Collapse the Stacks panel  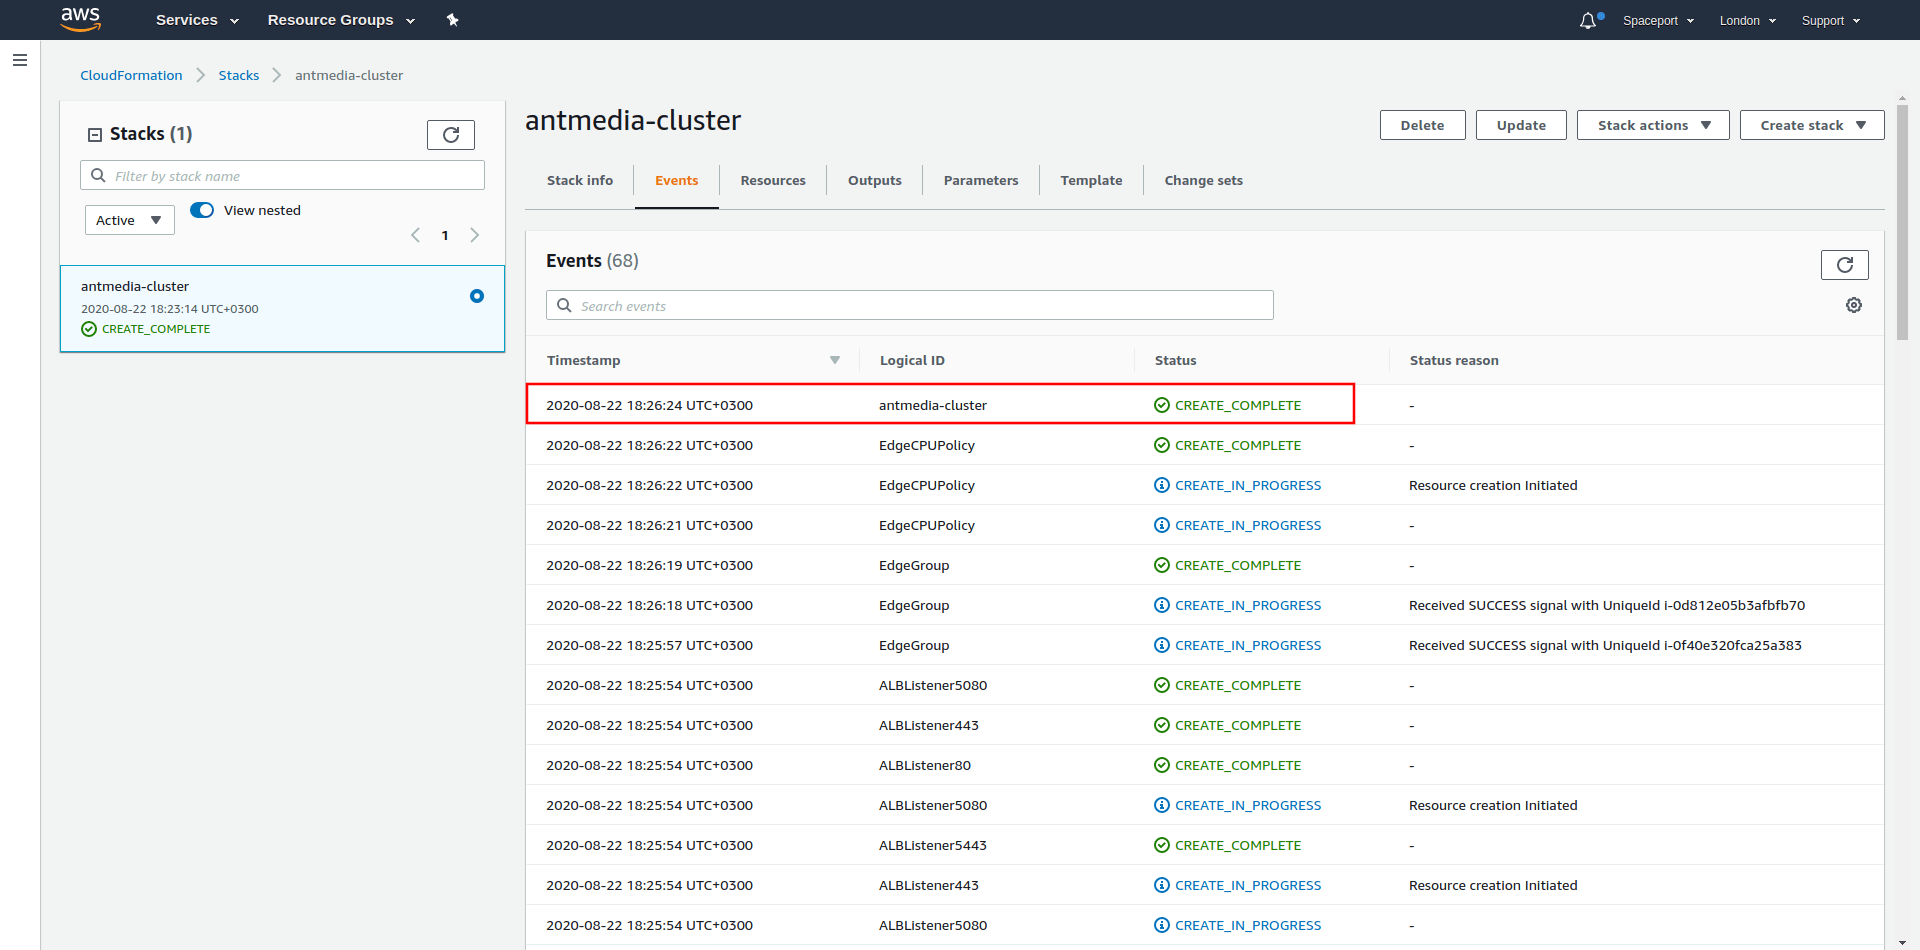tap(95, 134)
